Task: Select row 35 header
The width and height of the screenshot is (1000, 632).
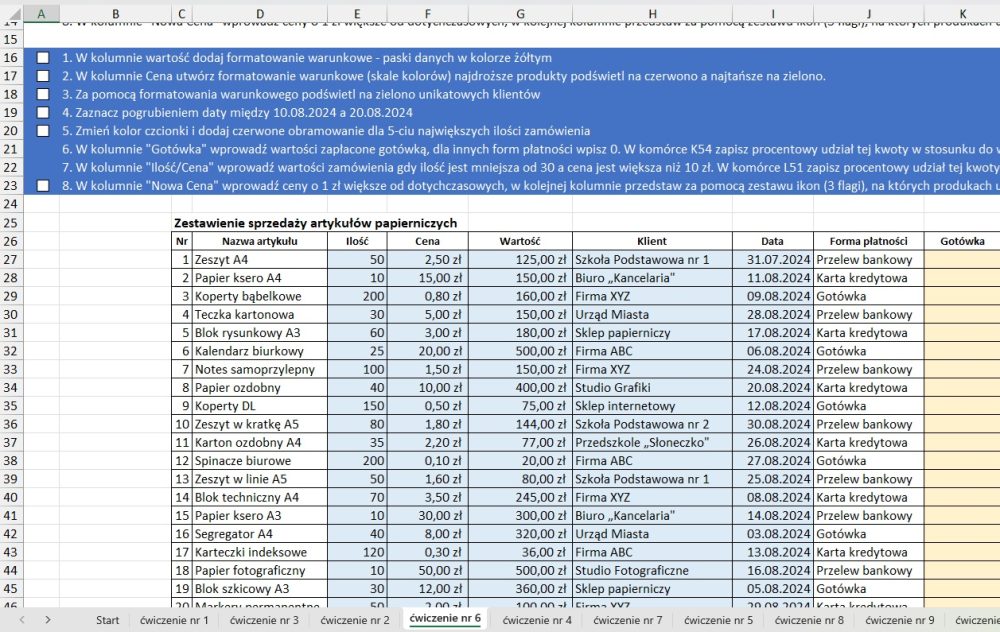Action: pos(11,406)
